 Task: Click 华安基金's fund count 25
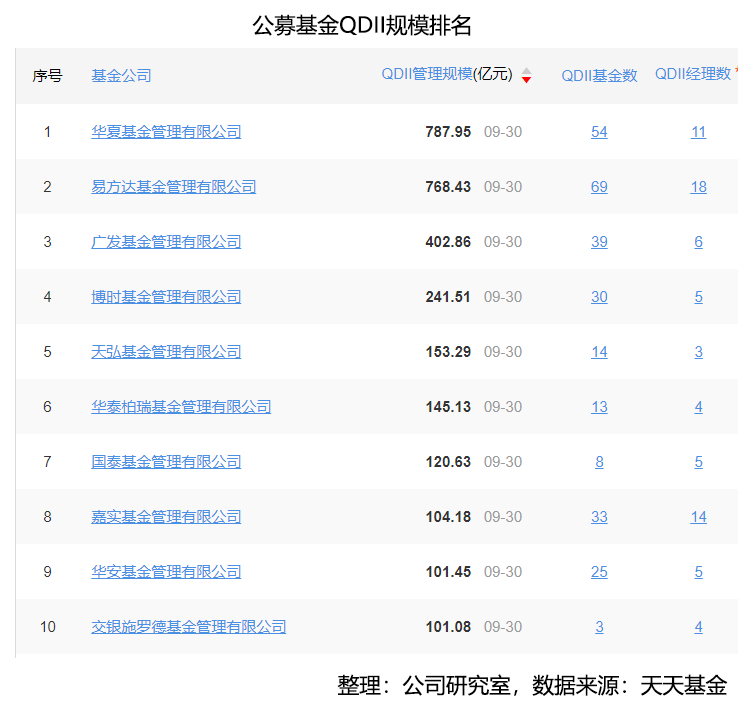pos(599,572)
